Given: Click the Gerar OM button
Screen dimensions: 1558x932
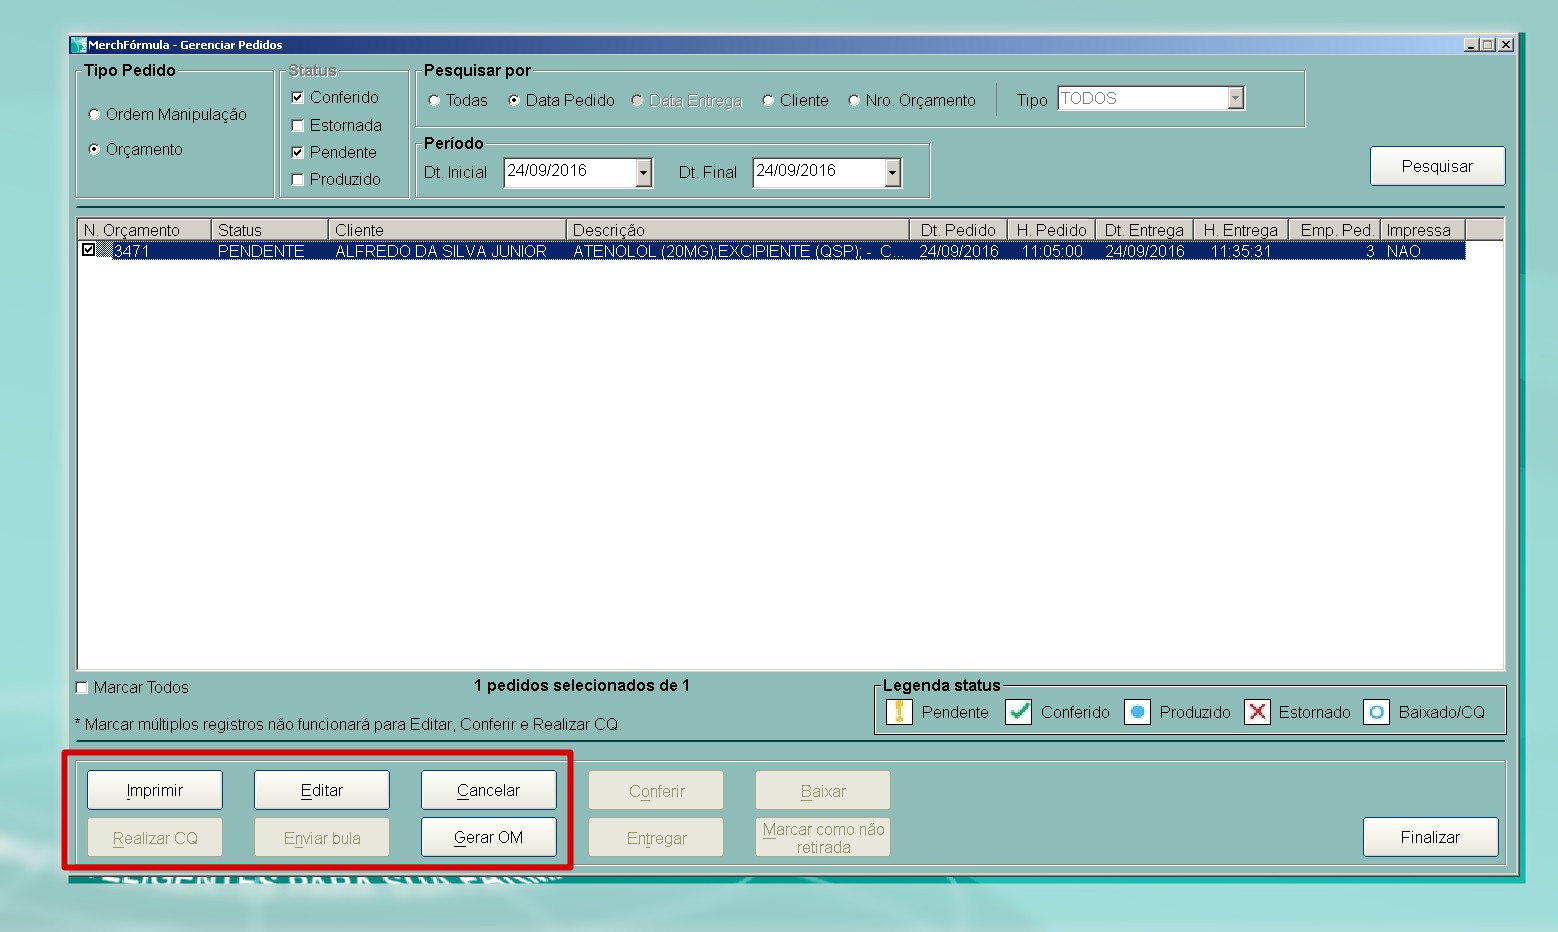Looking at the screenshot, I should (488, 838).
